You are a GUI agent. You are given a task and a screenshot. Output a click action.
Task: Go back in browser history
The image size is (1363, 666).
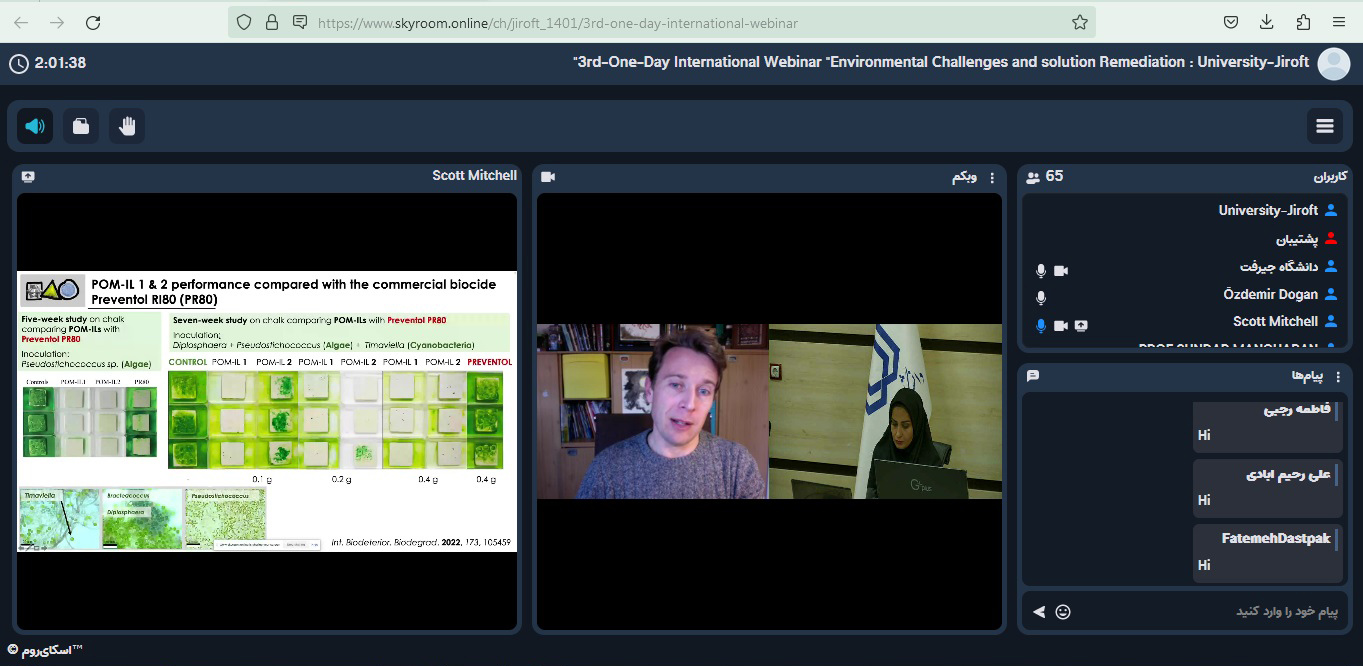(21, 22)
